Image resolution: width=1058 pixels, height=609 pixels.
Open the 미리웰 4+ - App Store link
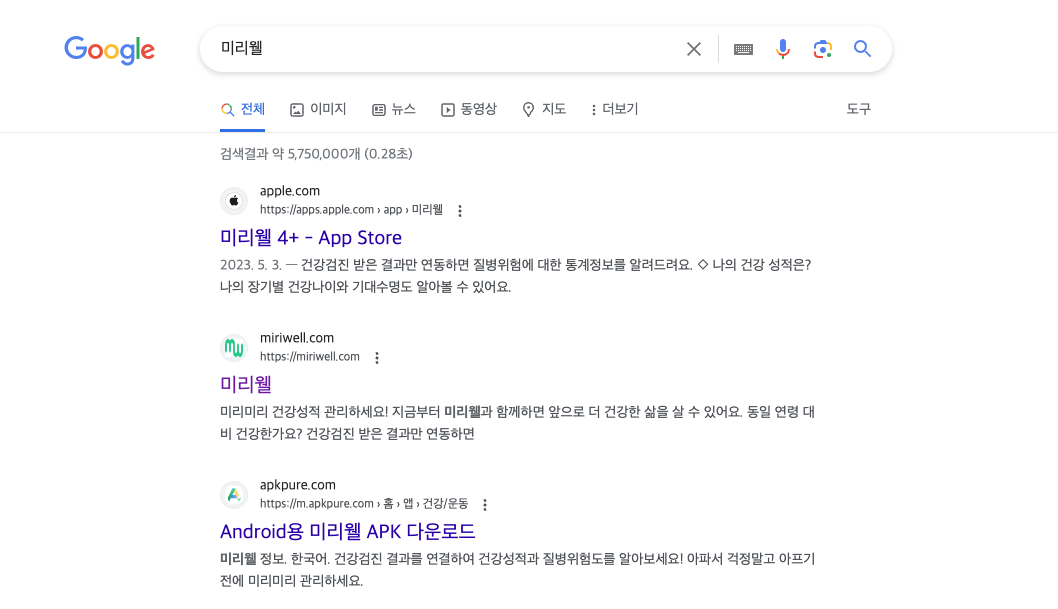click(x=311, y=237)
